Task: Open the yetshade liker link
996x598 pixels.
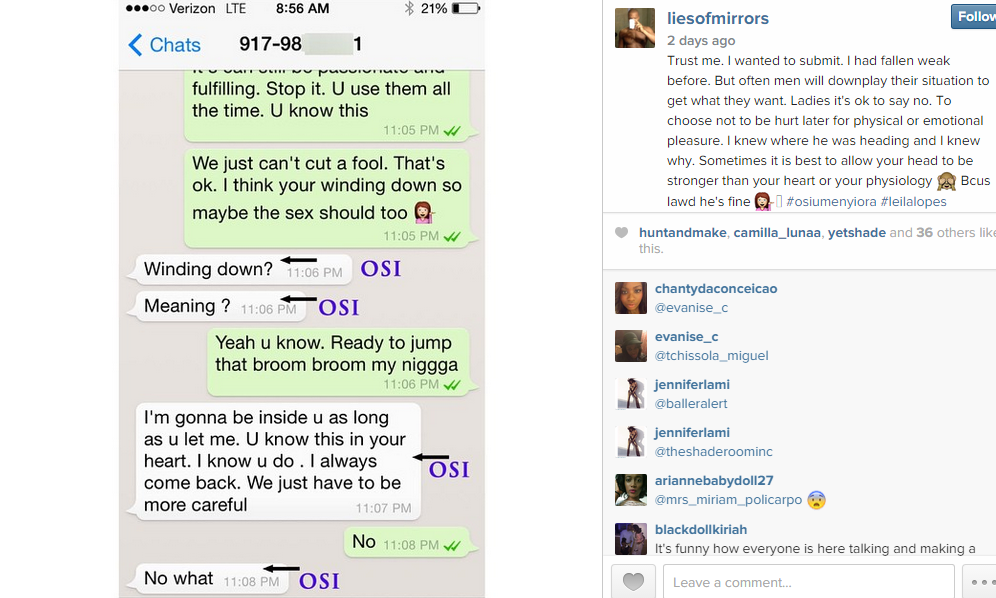Action: [856, 233]
